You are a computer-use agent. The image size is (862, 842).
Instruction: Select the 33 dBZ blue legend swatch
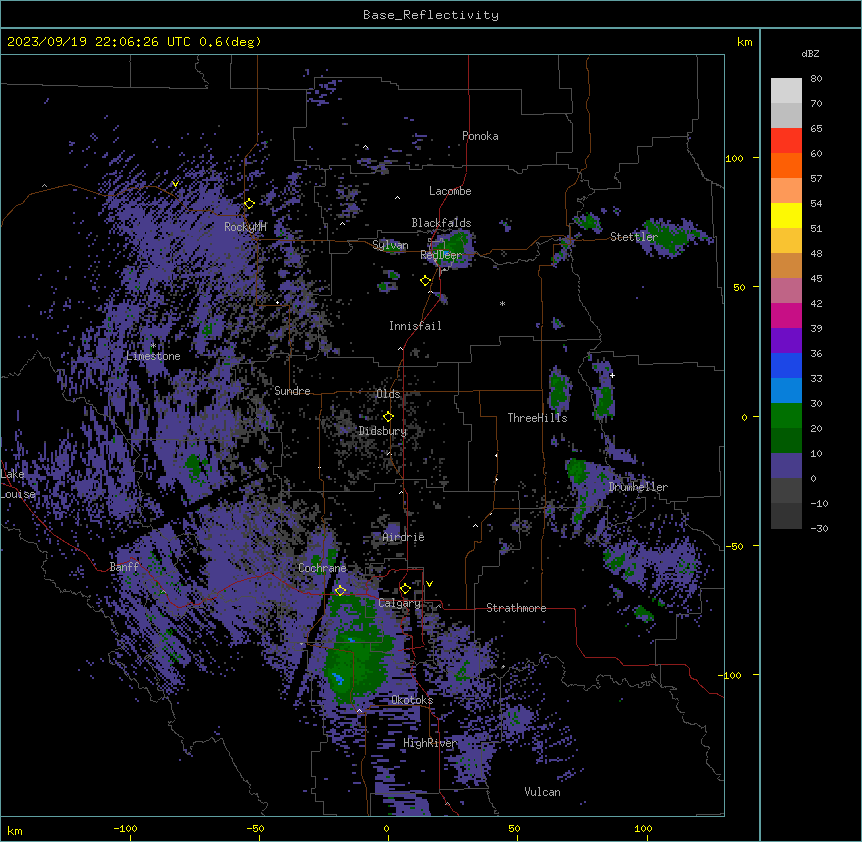click(786, 365)
